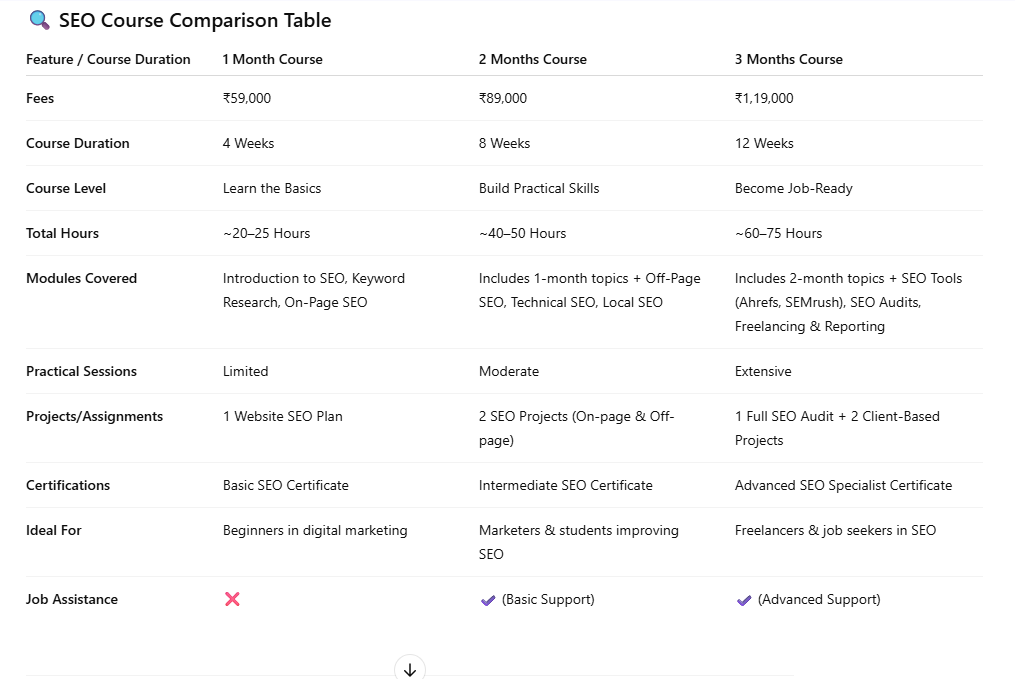Select the Modules Covered row label

[81, 278]
